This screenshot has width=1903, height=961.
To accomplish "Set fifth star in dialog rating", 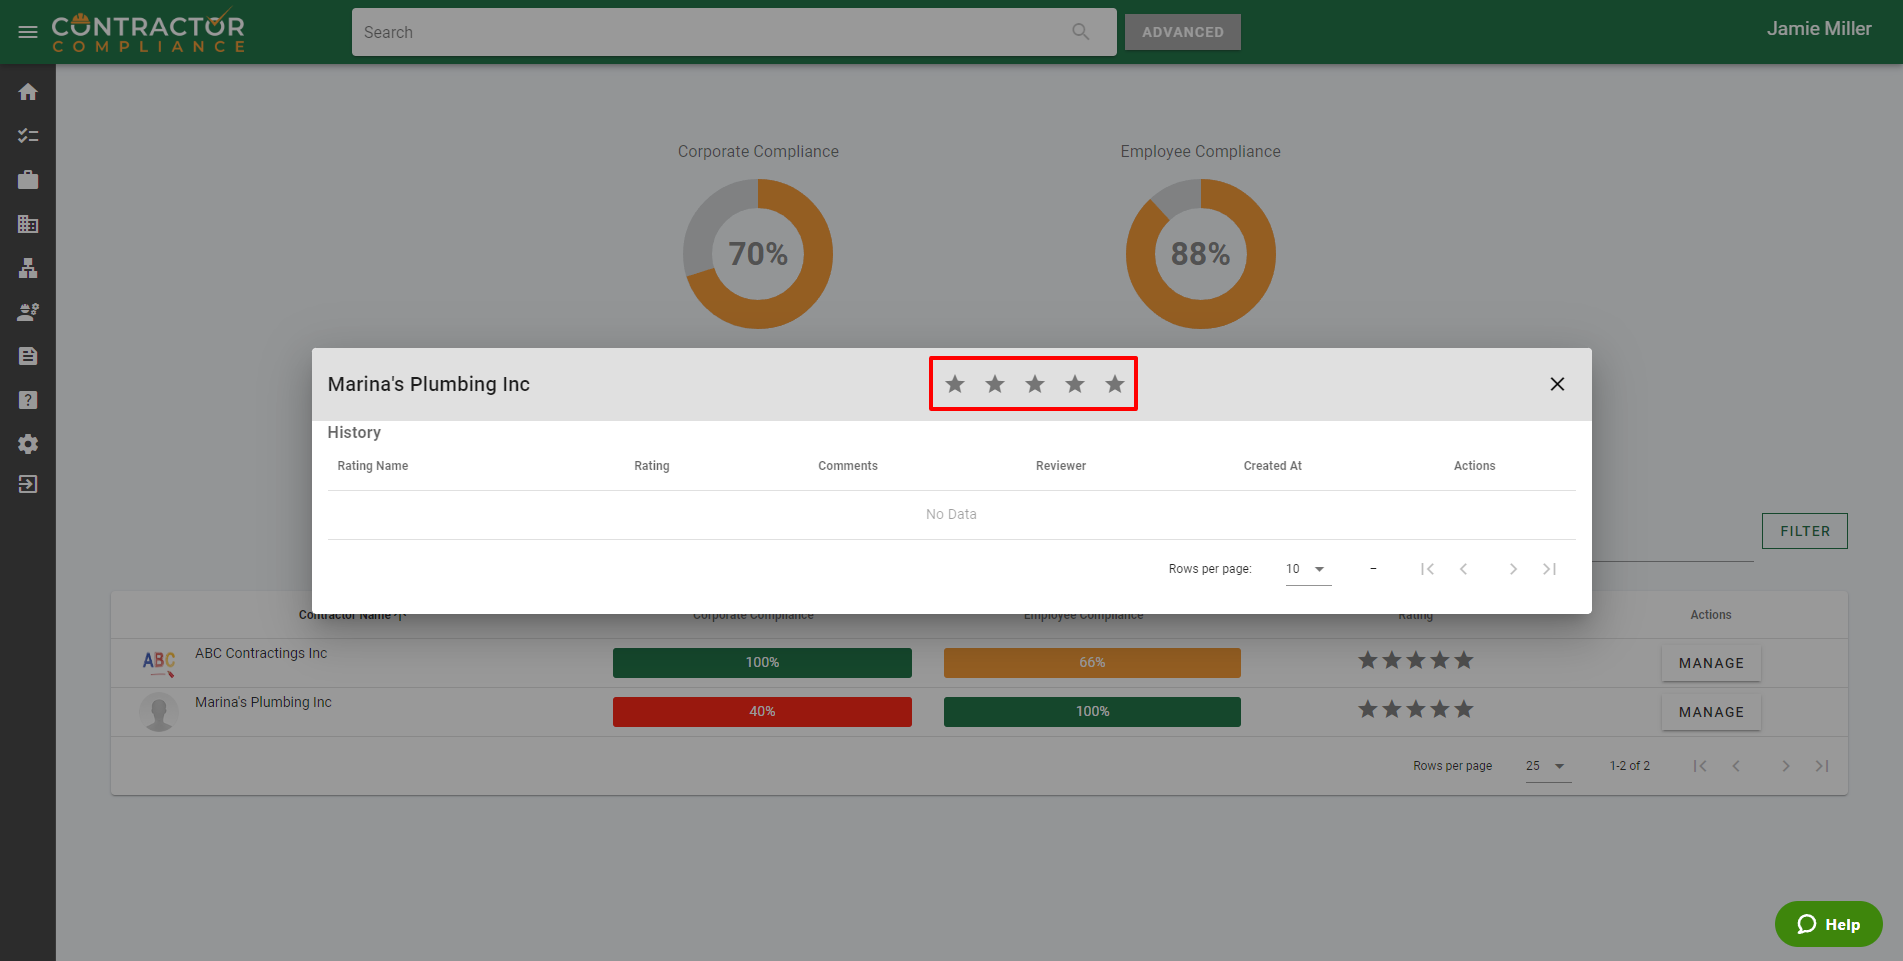I will tap(1115, 384).
